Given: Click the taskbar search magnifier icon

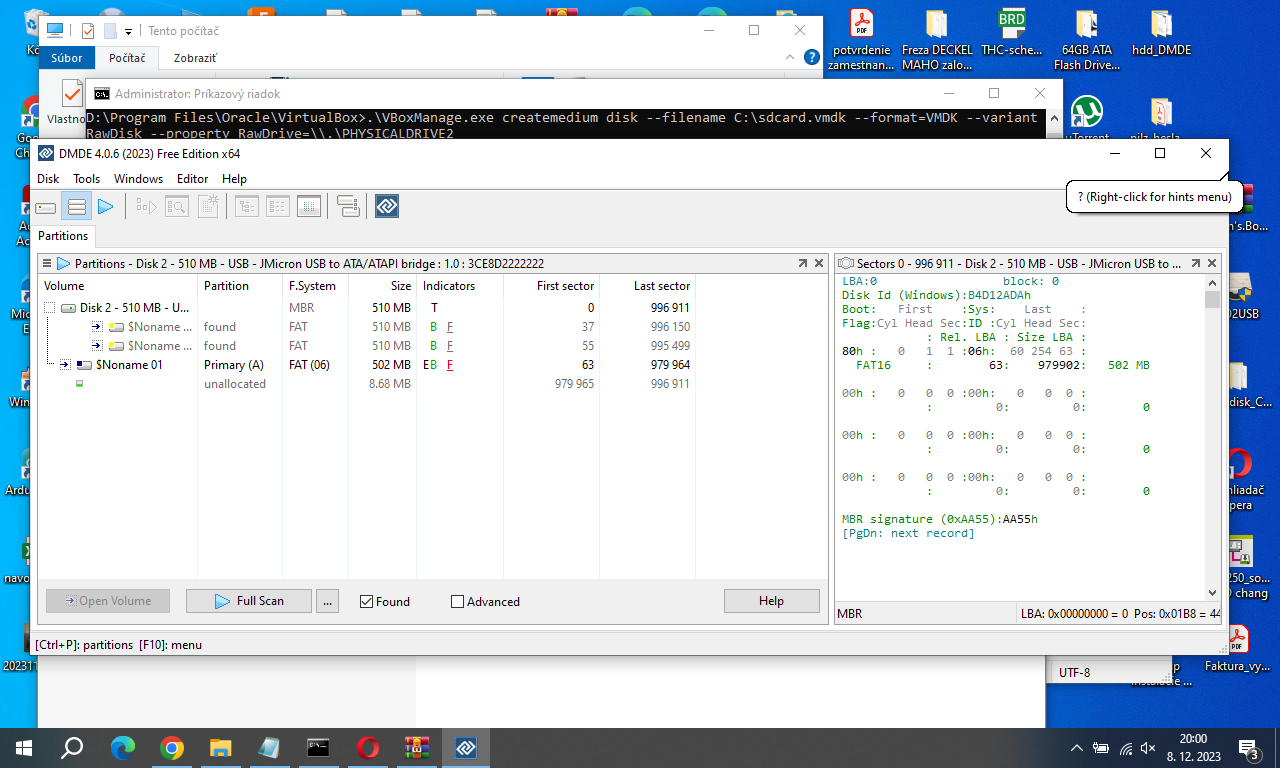Looking at the screenshot, I should (x=72, y=747).
